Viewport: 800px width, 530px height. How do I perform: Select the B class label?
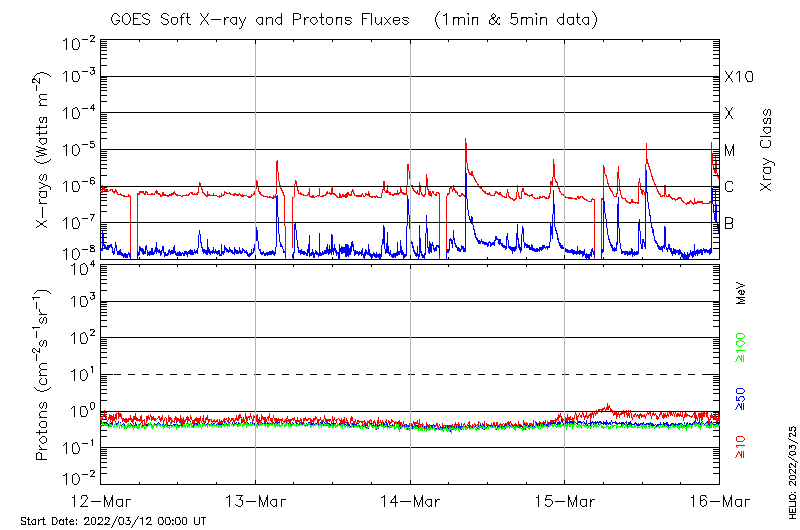click(729, 223)
